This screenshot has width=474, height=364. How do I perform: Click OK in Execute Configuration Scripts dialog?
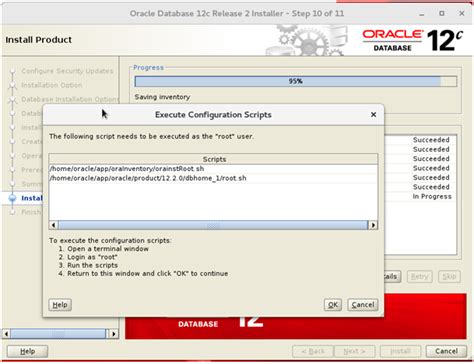click(x=333, y=305)
